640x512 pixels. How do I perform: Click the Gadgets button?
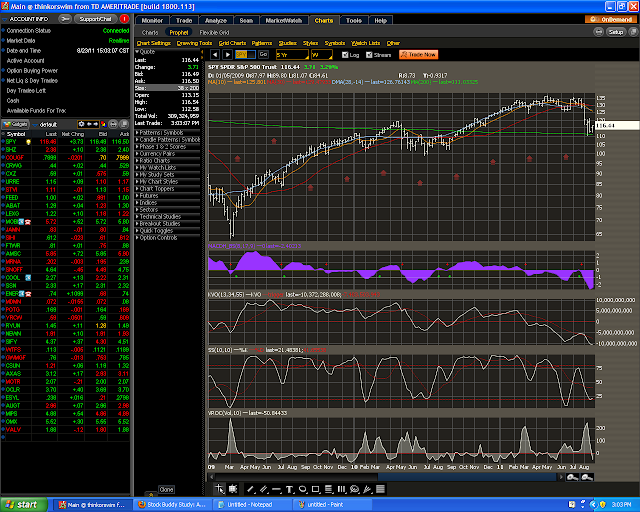[16, 124]
